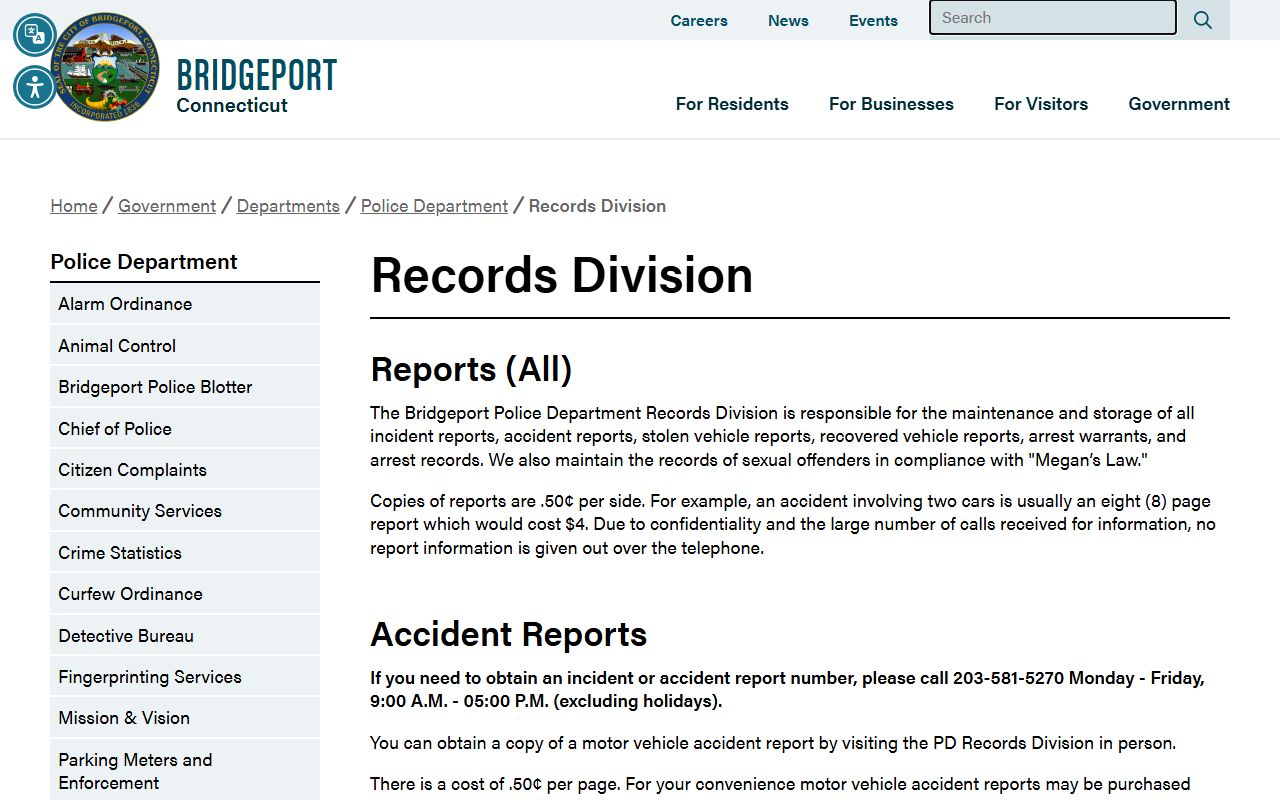Select the Departments breadcrumb link
This screenshot has height=800, width=1280.
point(288,206)
